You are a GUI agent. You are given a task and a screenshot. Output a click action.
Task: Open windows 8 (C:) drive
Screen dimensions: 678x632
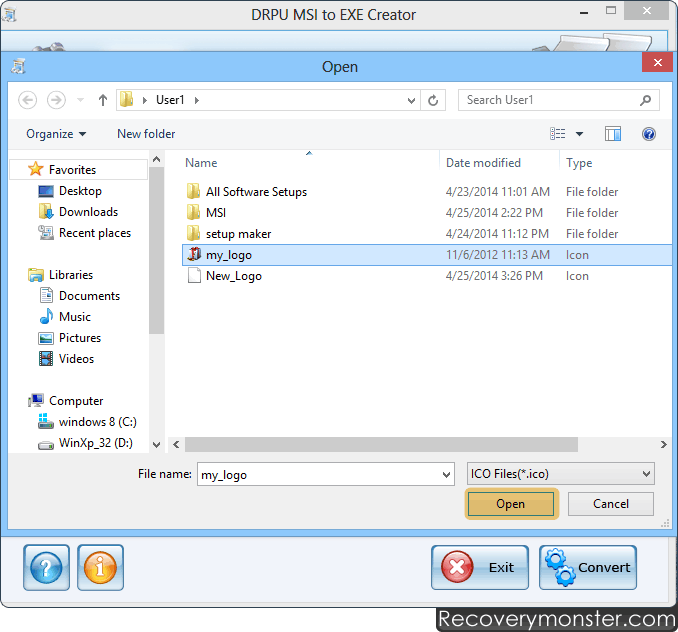pyautogui.click(x=98, y=422)
